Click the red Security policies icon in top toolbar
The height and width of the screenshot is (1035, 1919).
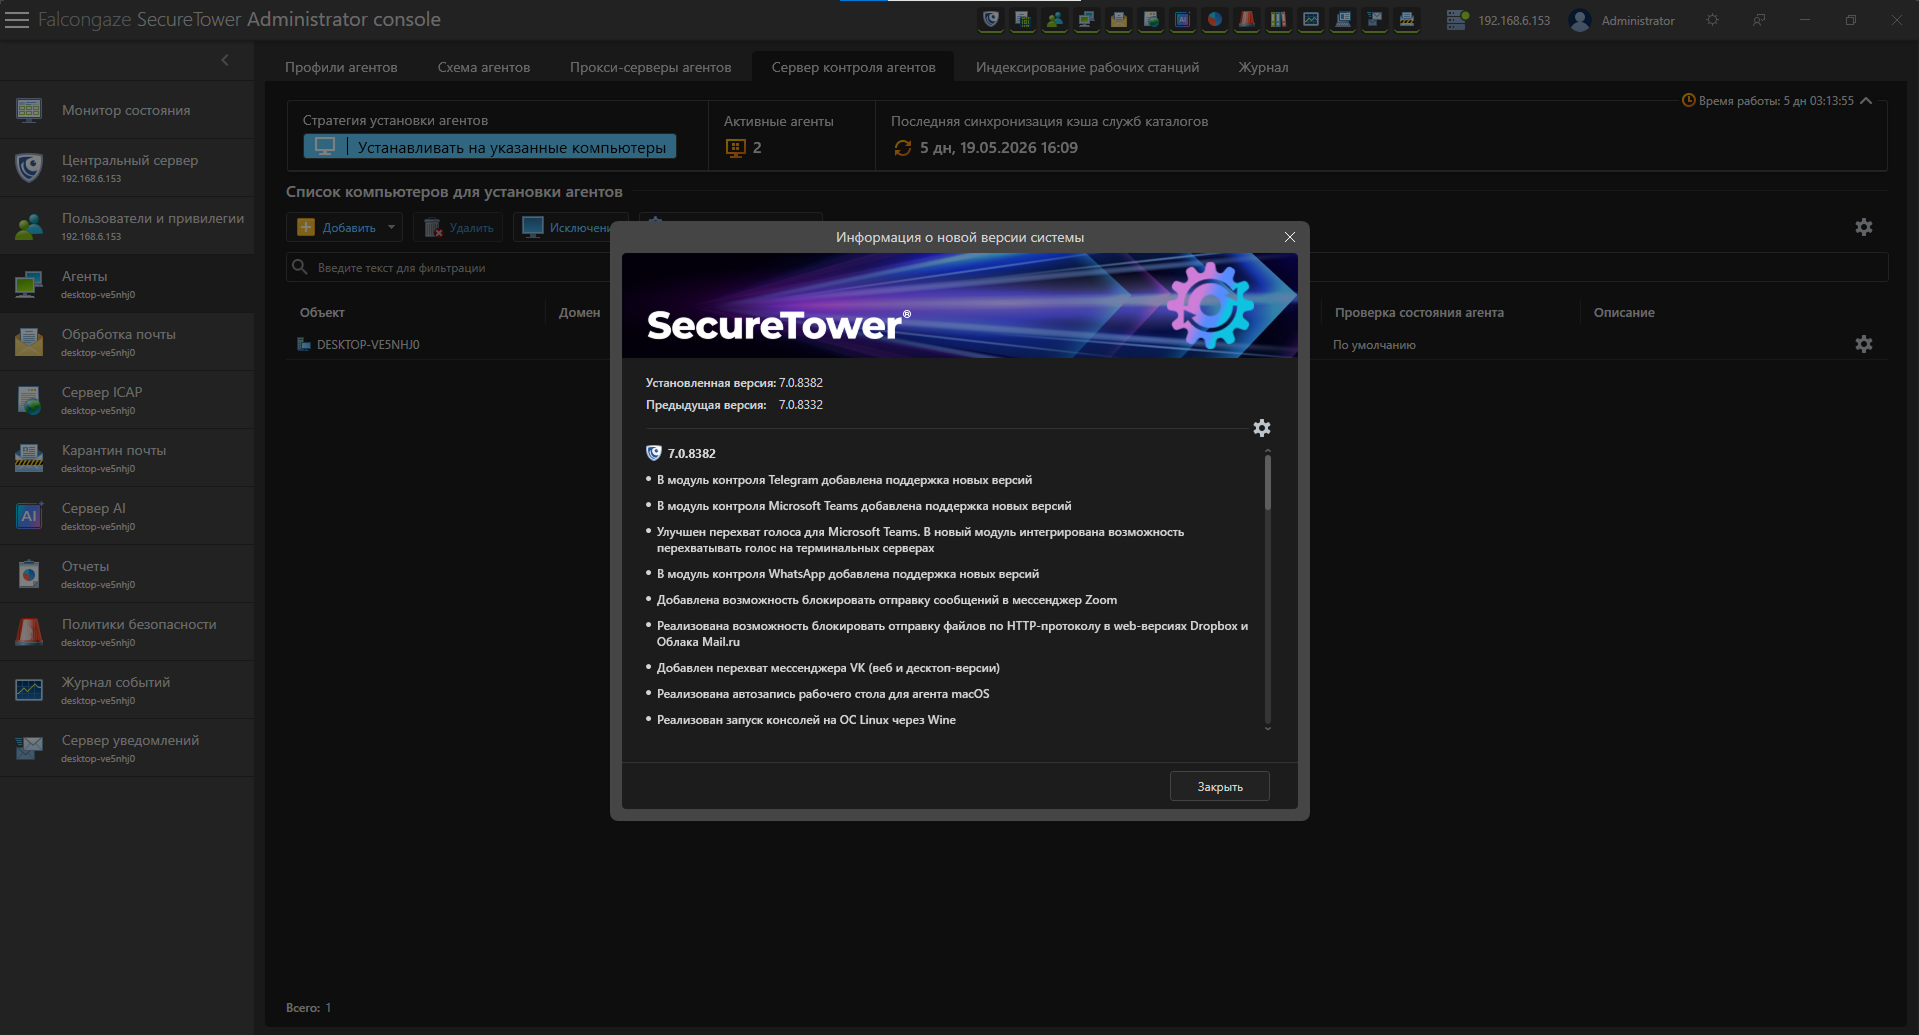(x=1247, y=19)
